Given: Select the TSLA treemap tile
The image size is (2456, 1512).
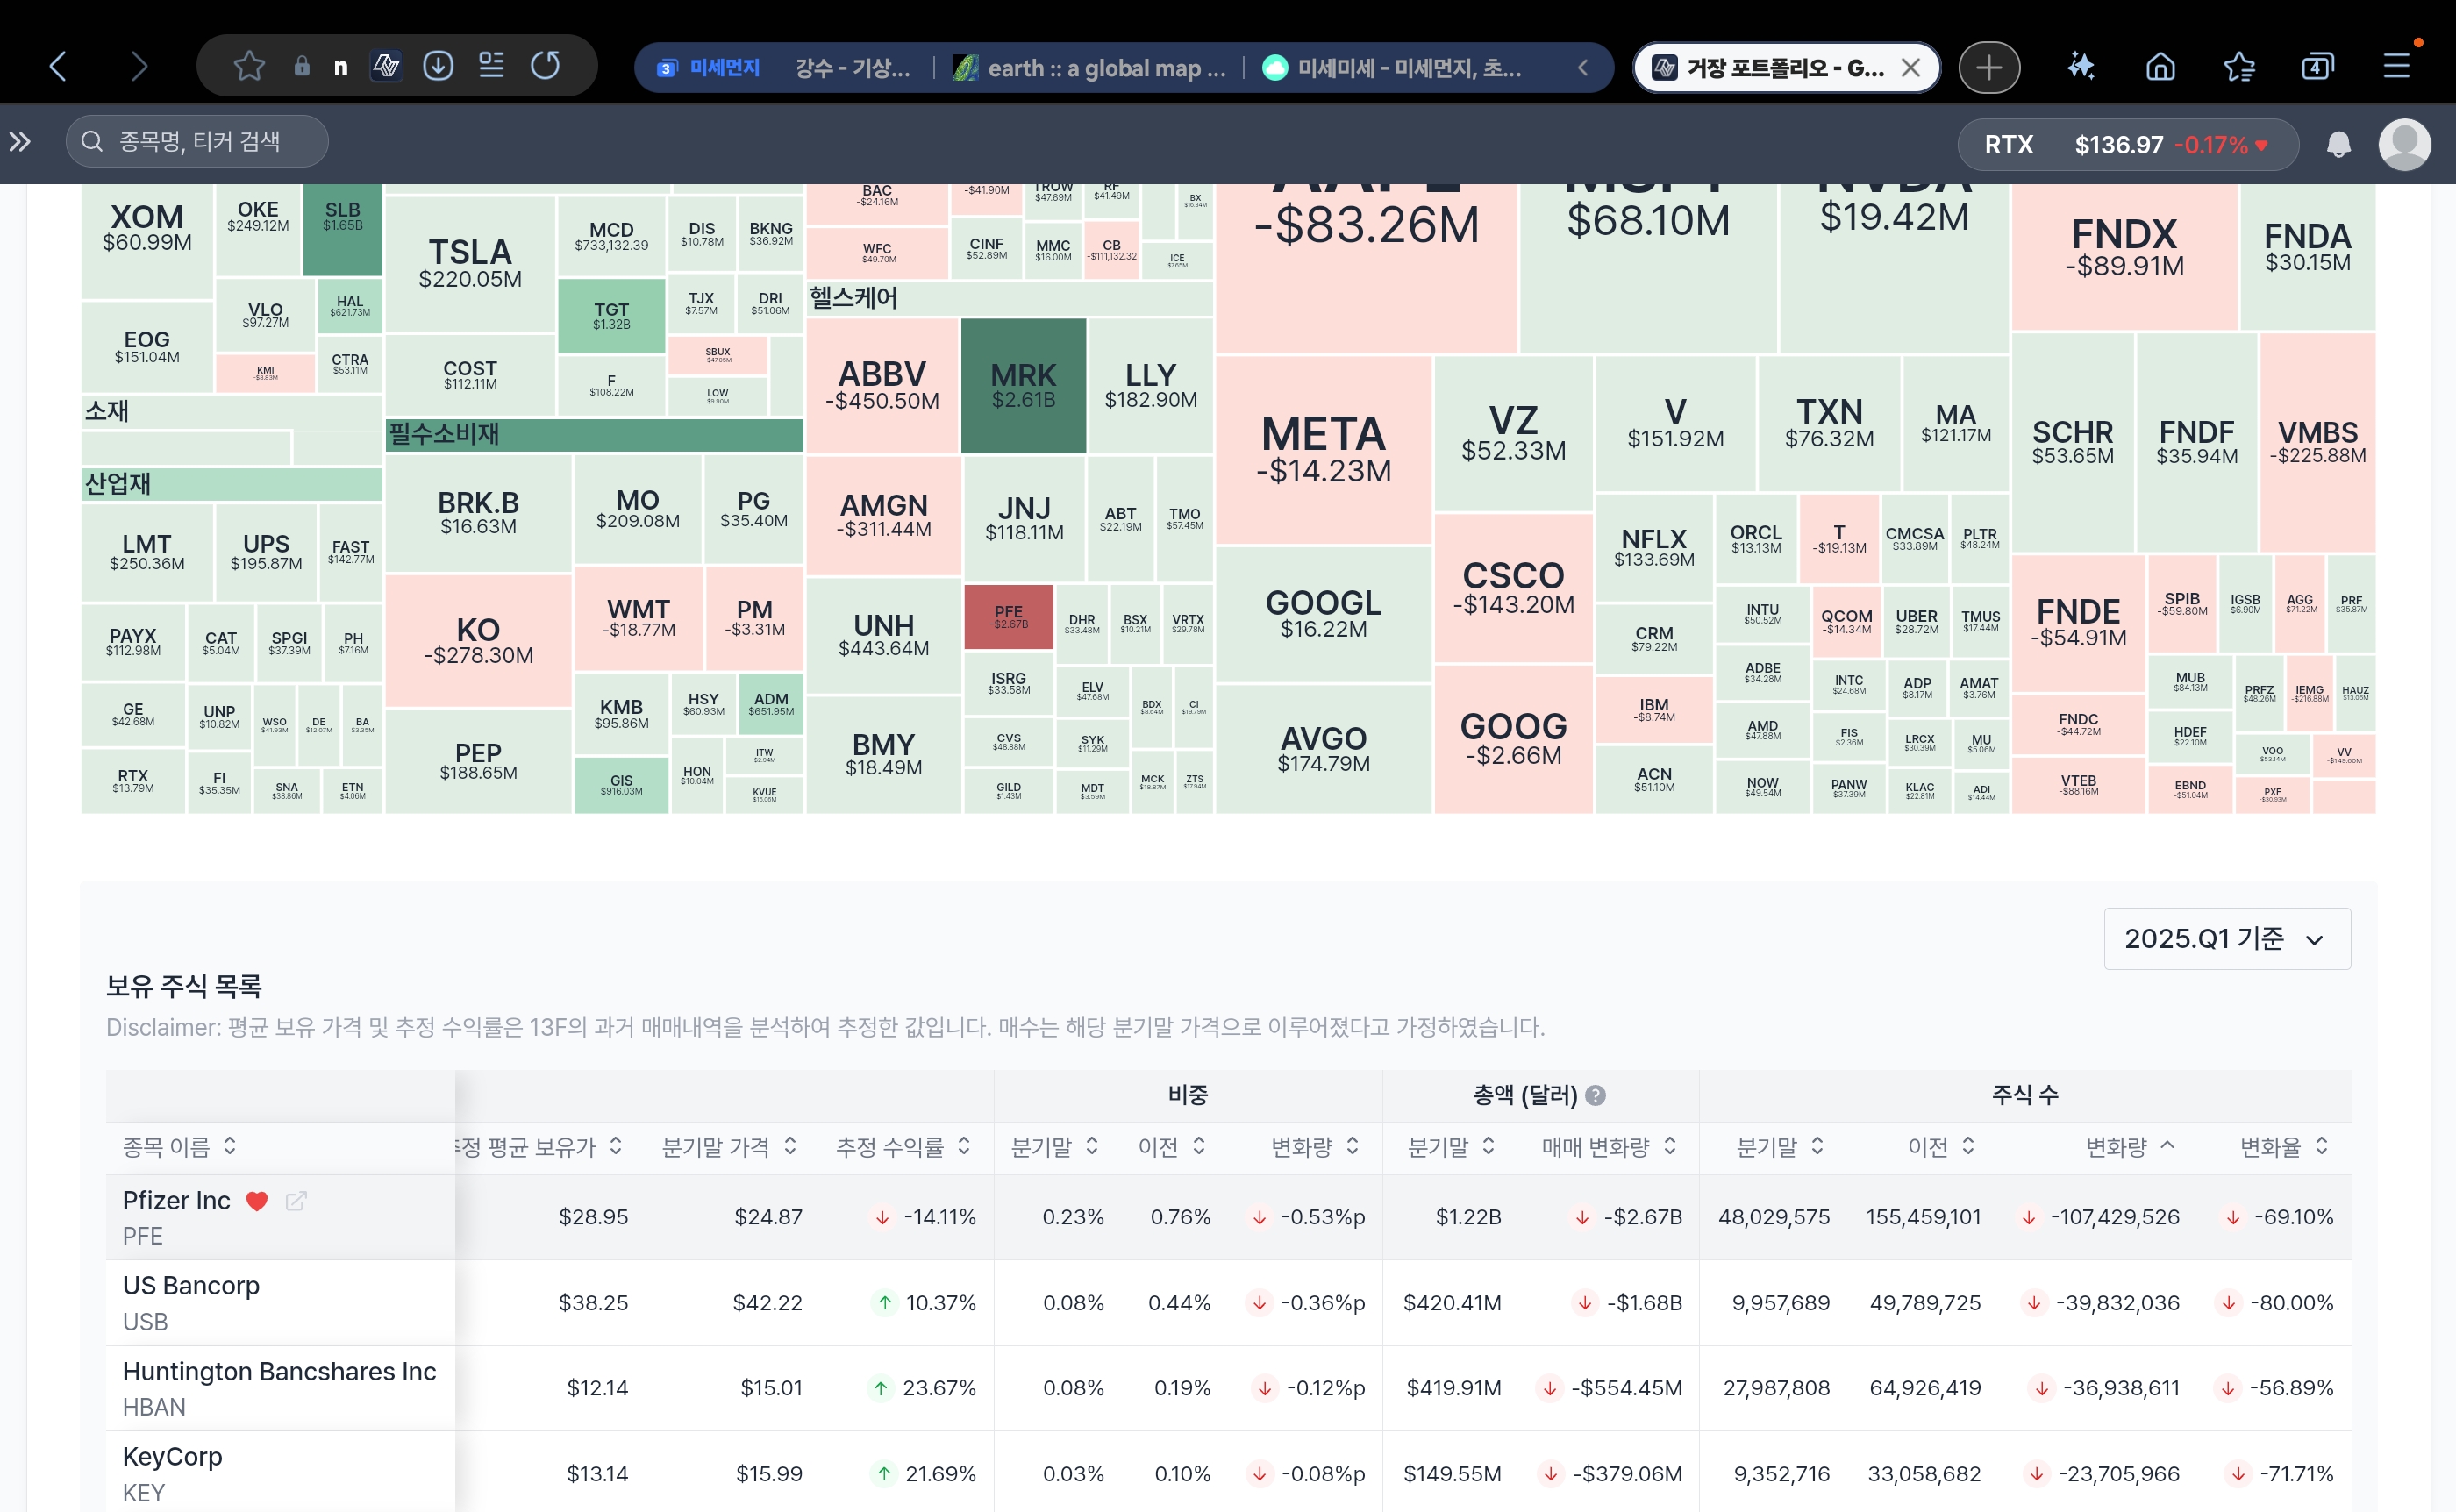Looking at the screenshot, I should [x=470, y=263].
